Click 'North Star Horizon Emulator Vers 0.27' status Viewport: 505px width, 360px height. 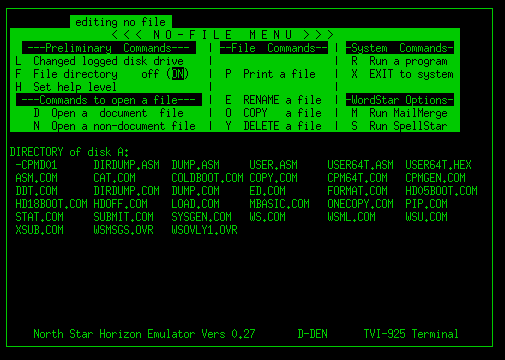144,334
